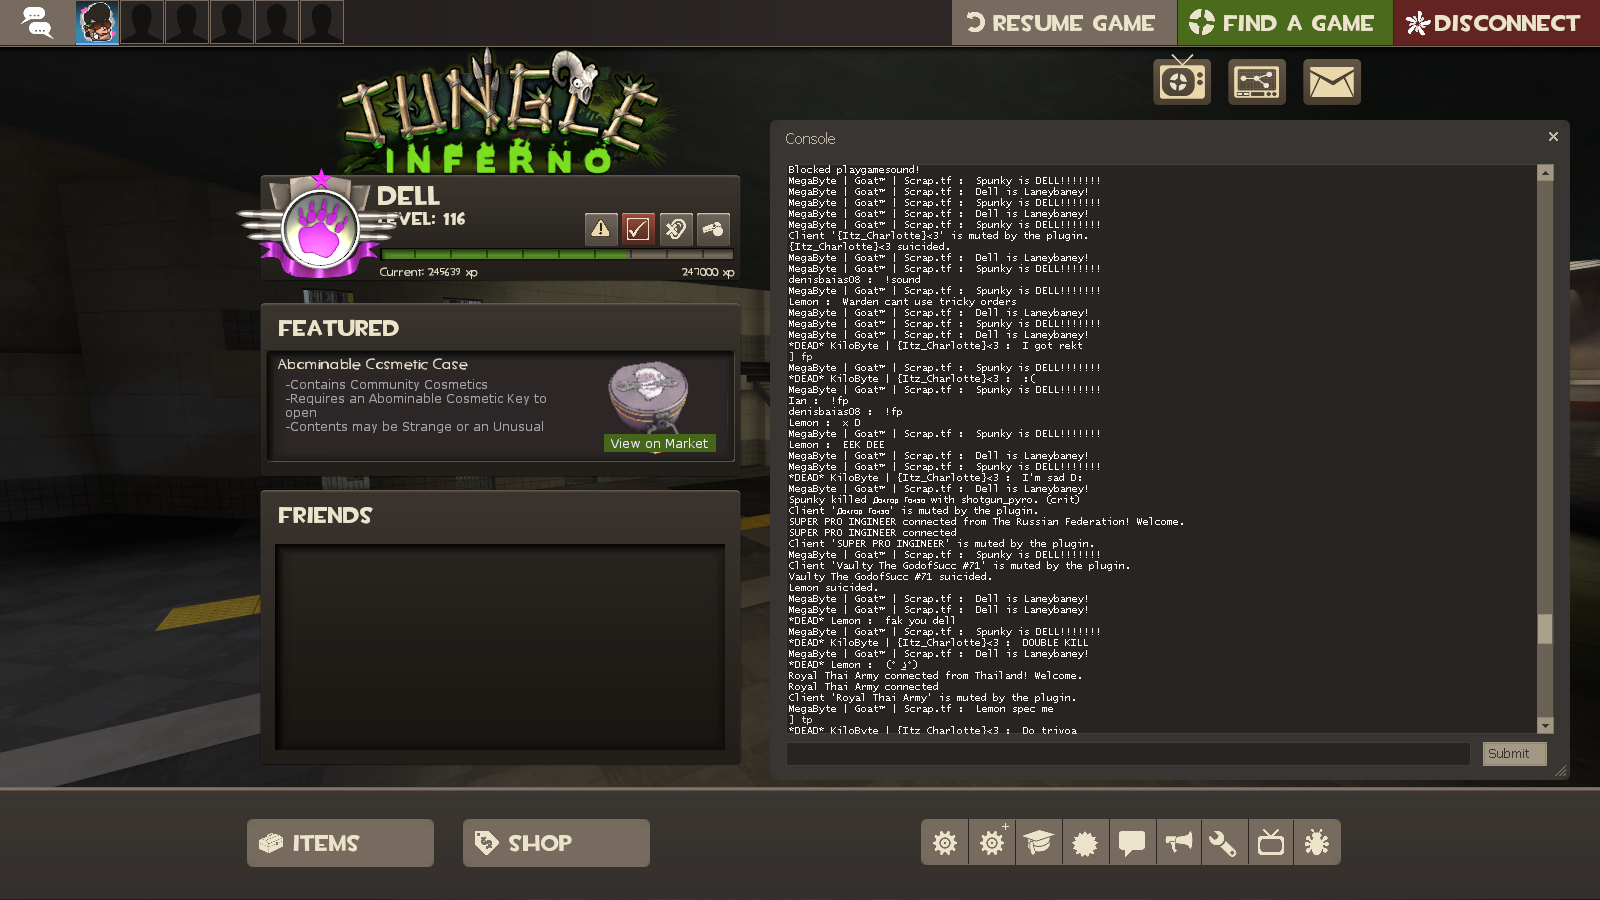Click the console scrollbar up arrow
Screen dimensions: 1600x900
[1545, 173]
